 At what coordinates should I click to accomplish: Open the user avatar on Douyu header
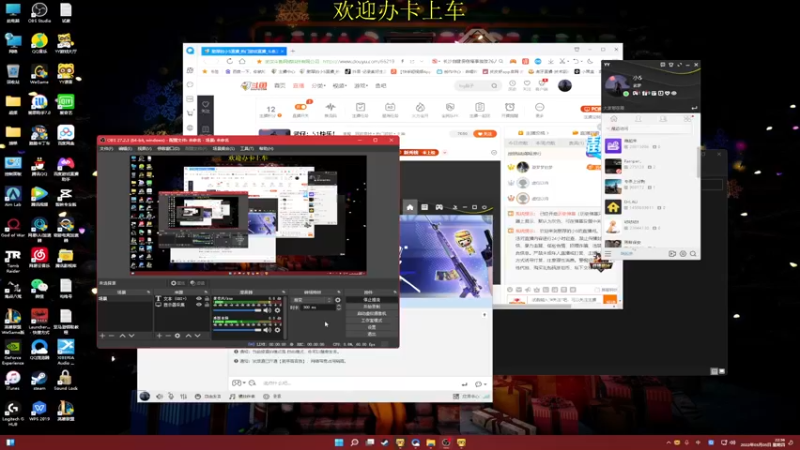click(x=564, y=86)
